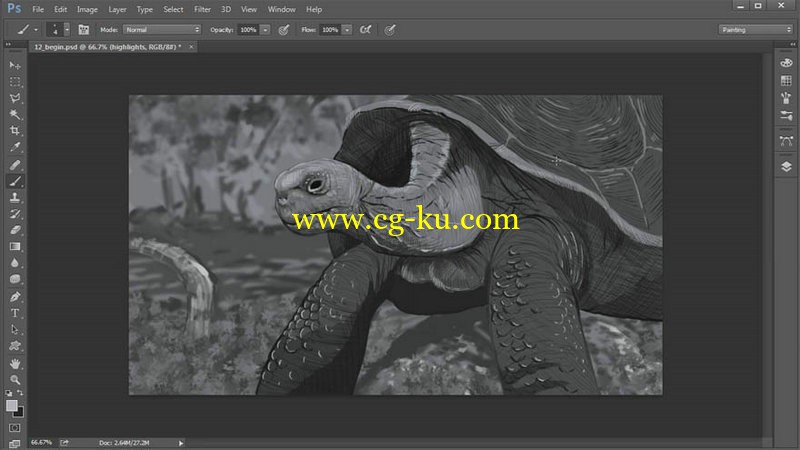
Task: Open the Swatches panel icon
Action: pyautogui.click(x=786, y=81)
